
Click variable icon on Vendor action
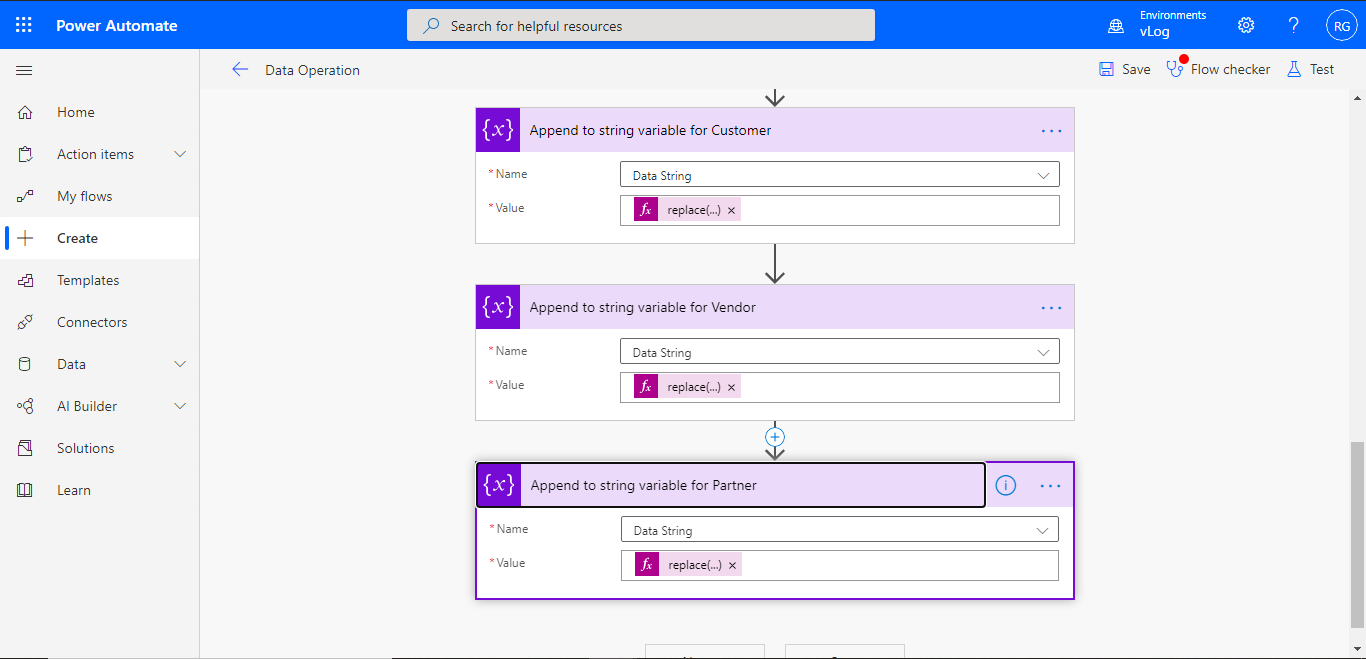(x=498, y=307)
